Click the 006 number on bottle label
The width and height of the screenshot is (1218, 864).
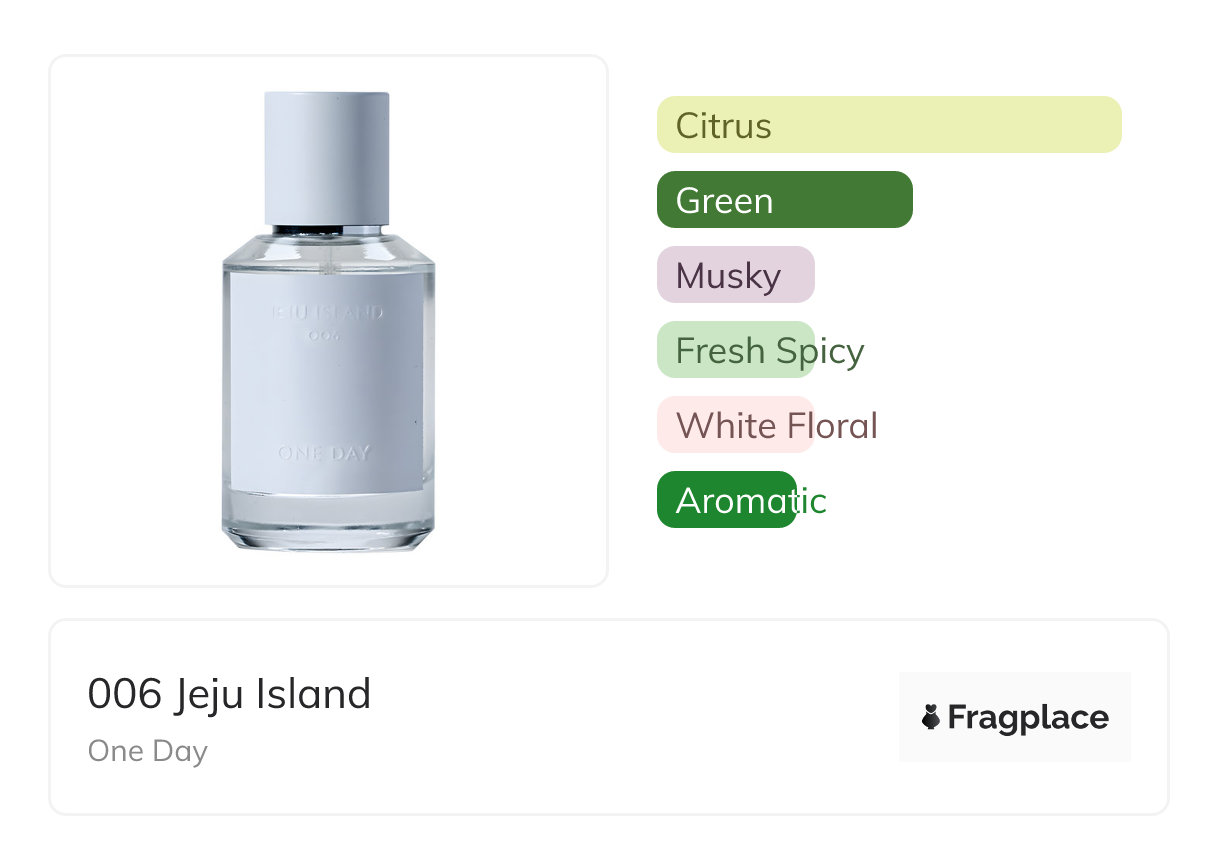point(326,337)
